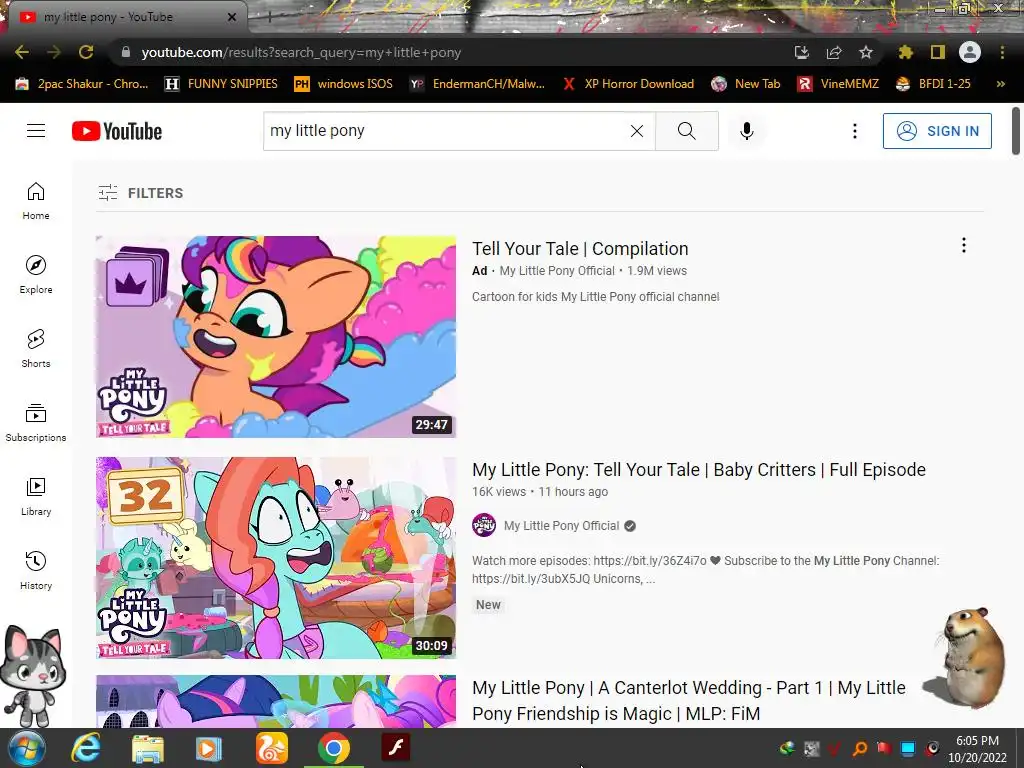
Task: Open 'windows ISOS' bookmark
Action: (344, 84)
